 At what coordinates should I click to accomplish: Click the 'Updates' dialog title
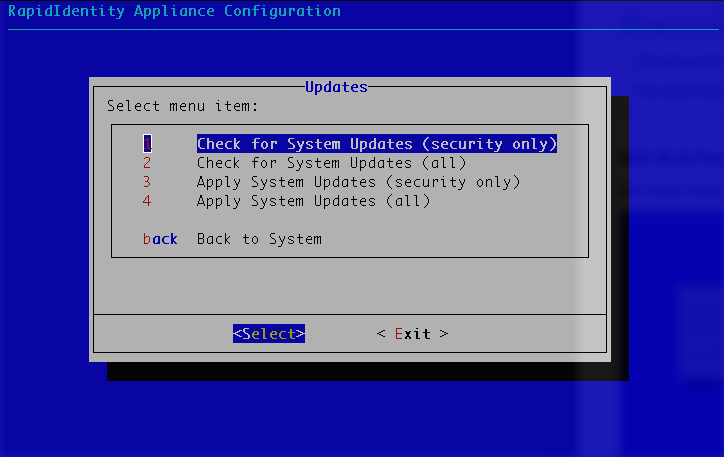(x=336, y=87)
